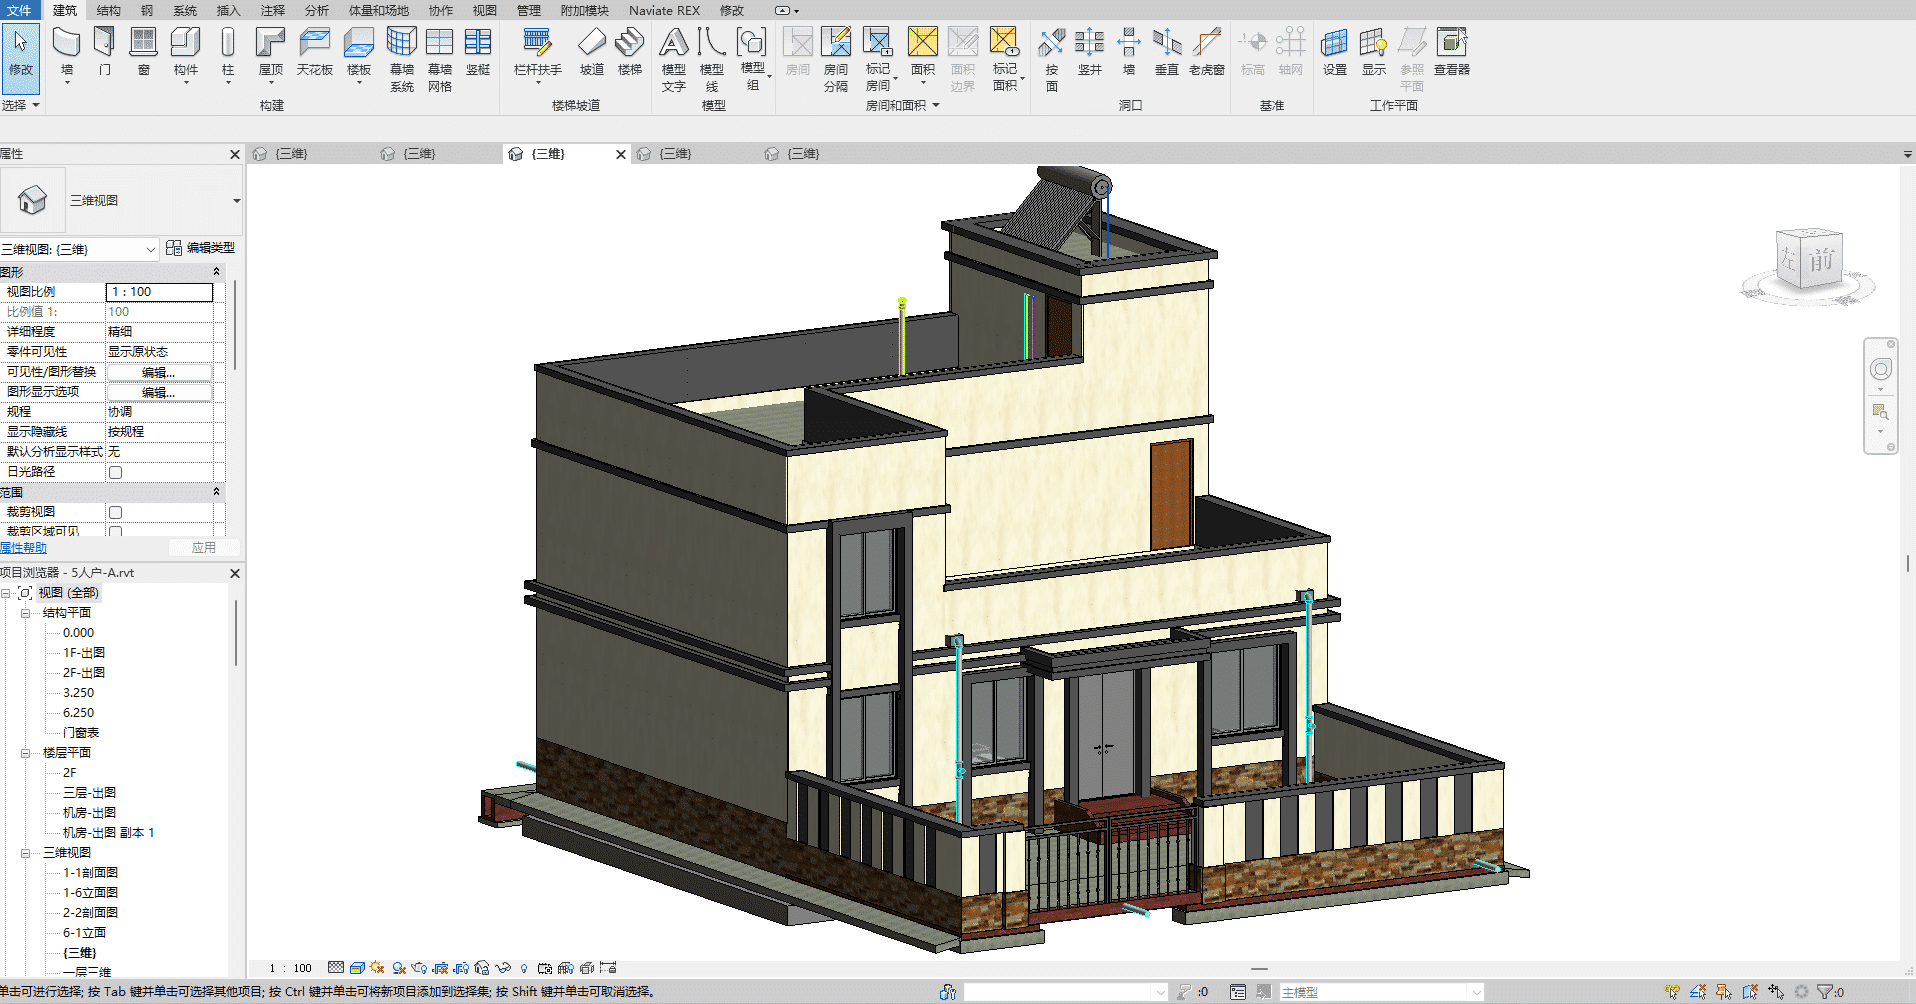Open the Structure (结构) ribbon tab
This screenshot has height=1004, width=1916.
[x=109, y=10]
